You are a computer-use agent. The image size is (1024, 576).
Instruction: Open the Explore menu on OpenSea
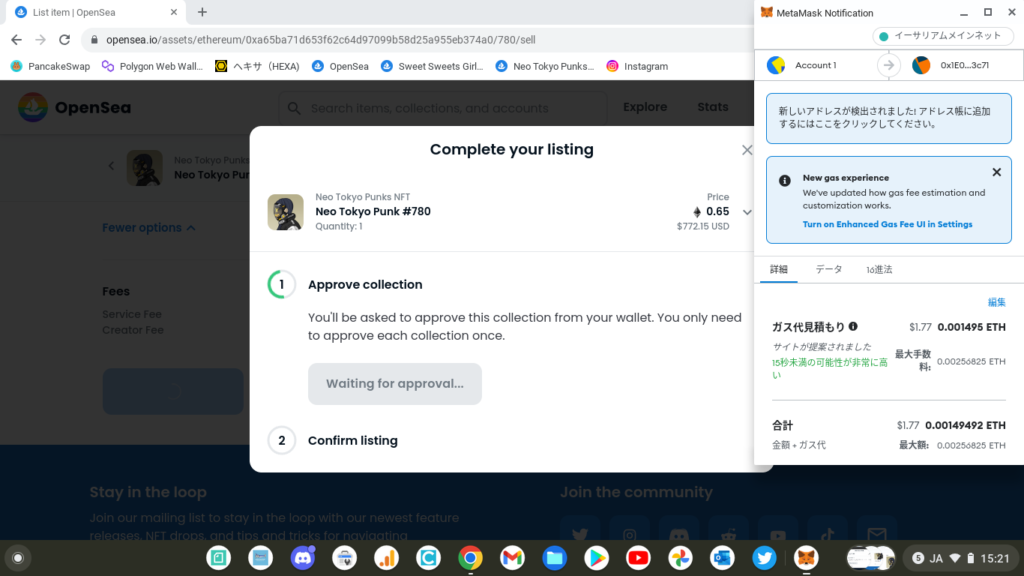645,107
